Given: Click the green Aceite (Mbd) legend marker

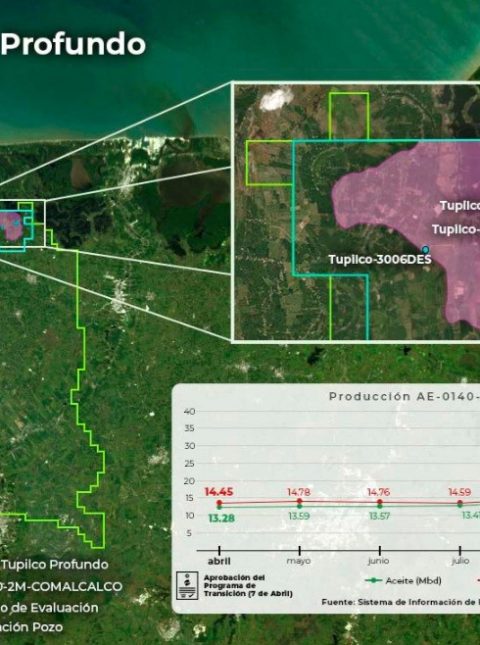Looking at the screenshot, I should [373, 580].
